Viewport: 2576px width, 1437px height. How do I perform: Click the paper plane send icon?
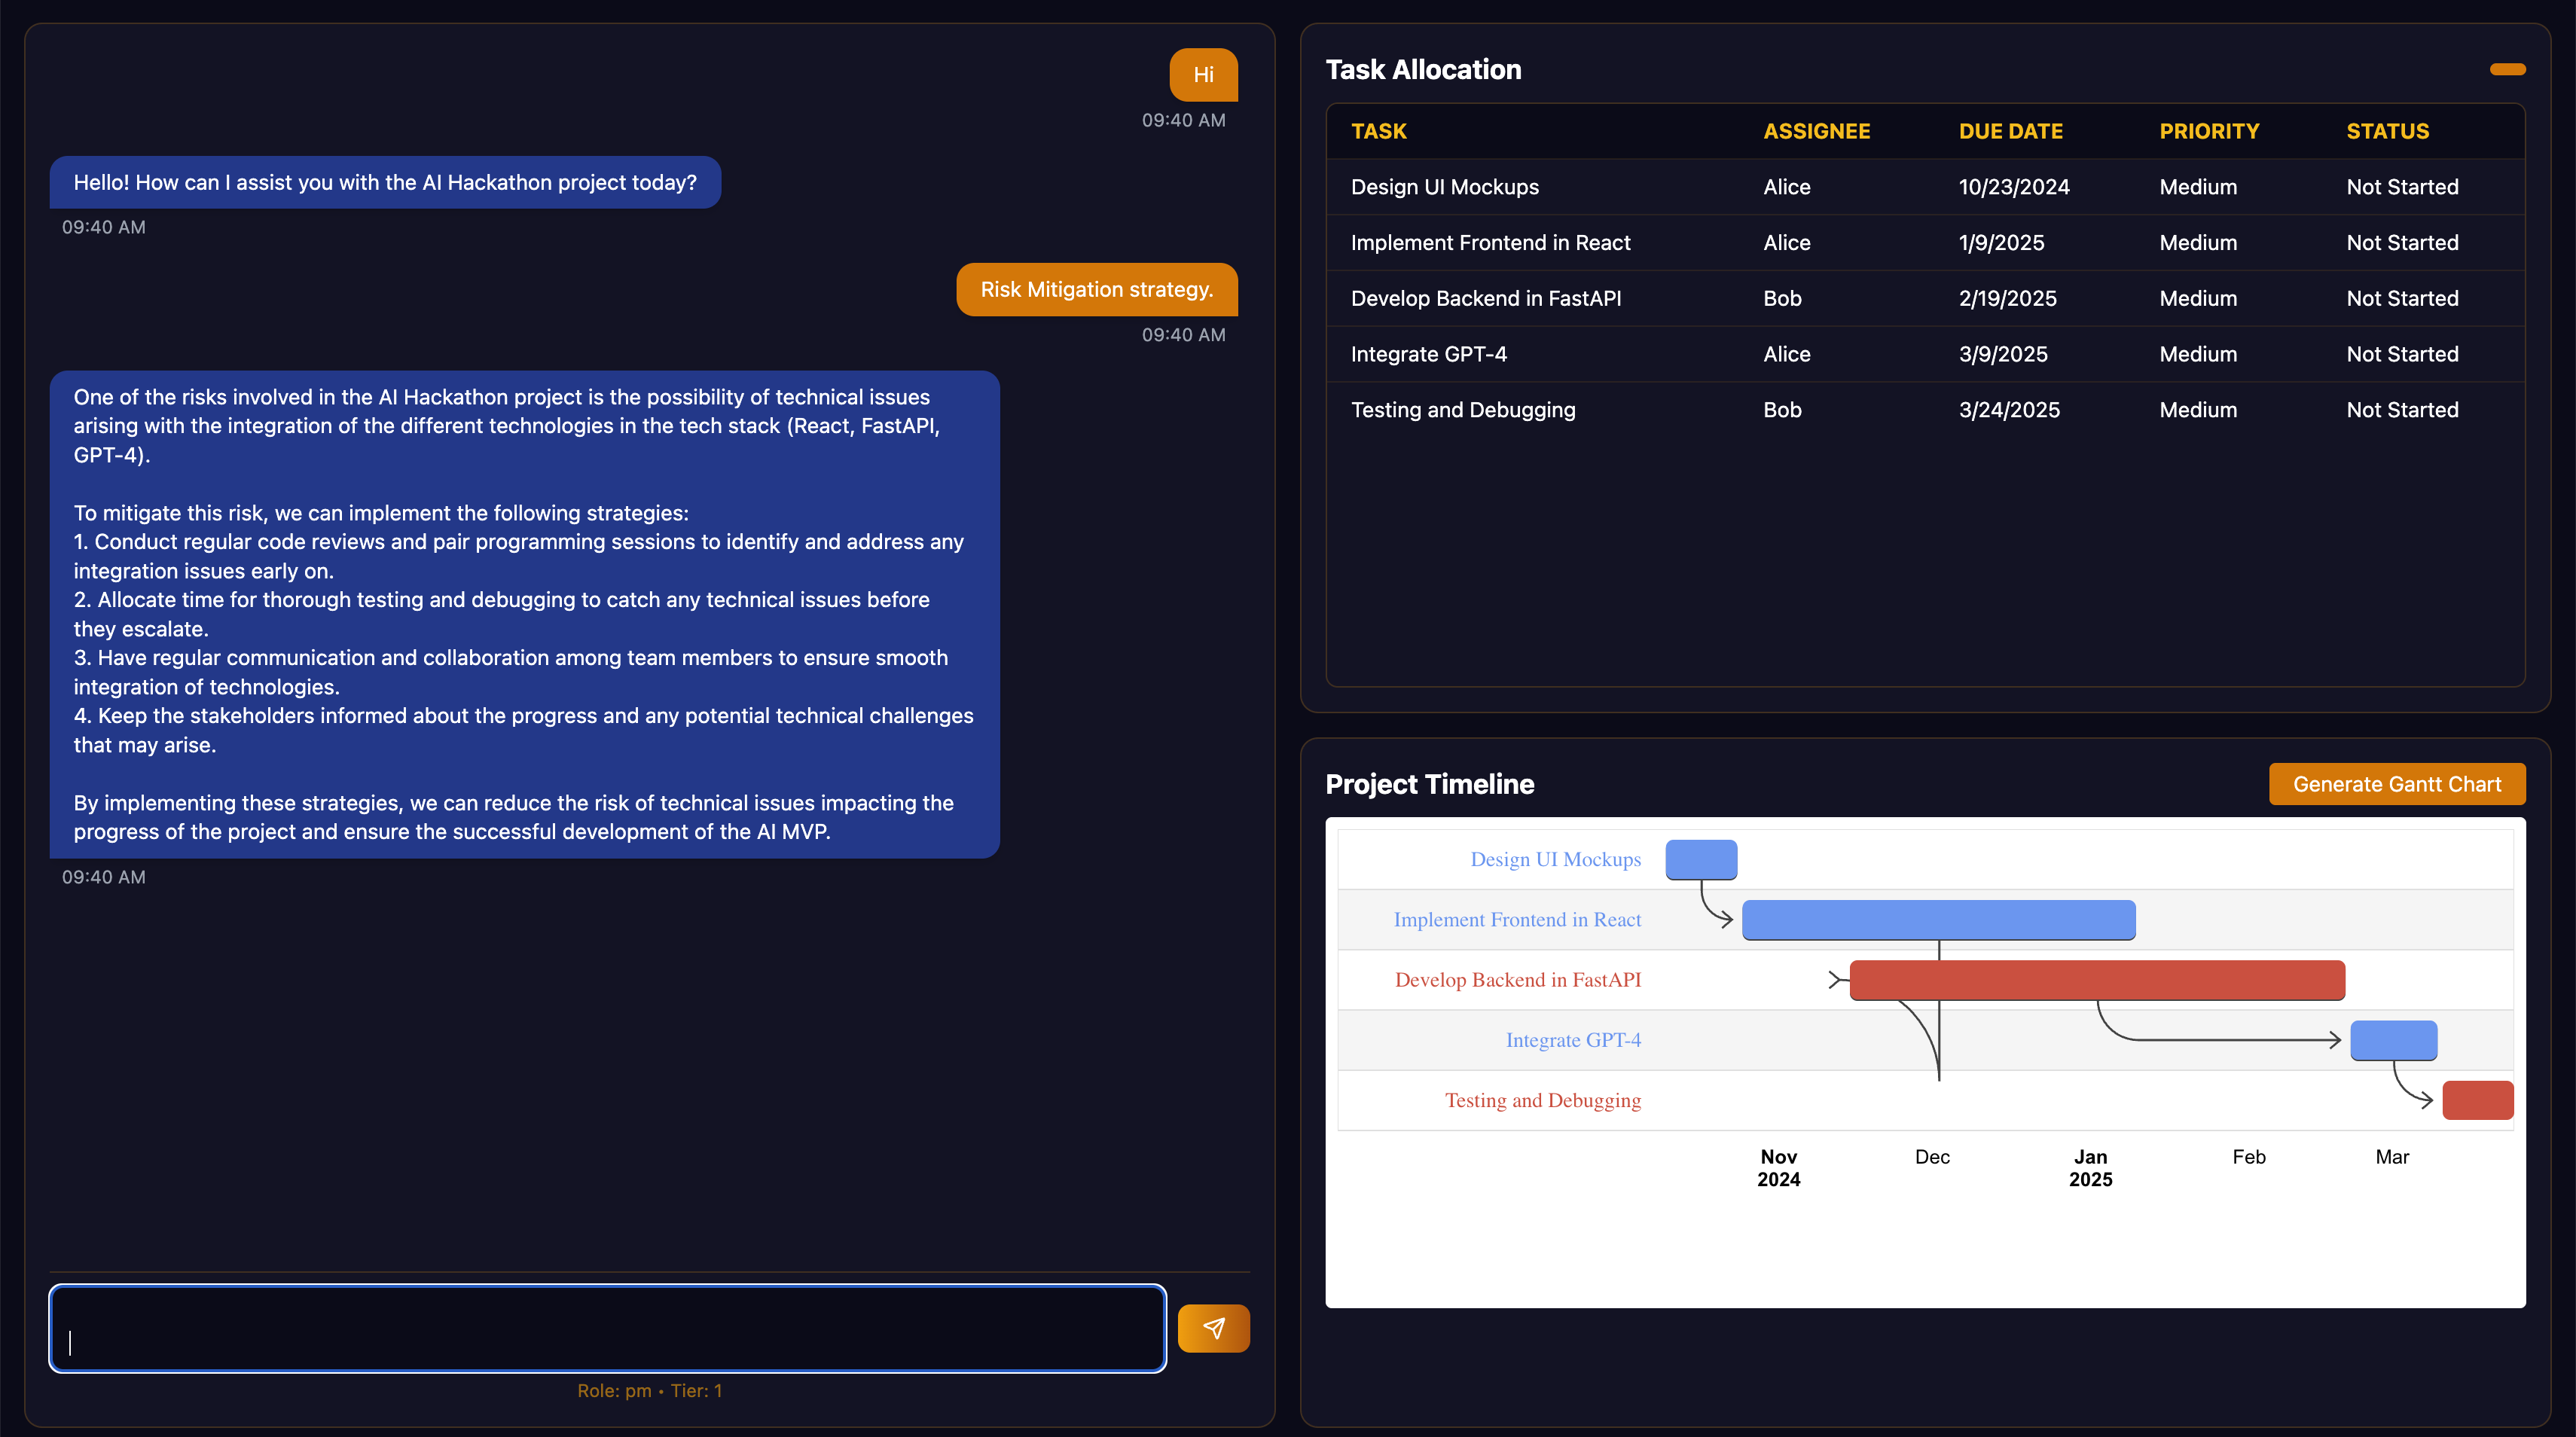(x=1213, y=1328)
